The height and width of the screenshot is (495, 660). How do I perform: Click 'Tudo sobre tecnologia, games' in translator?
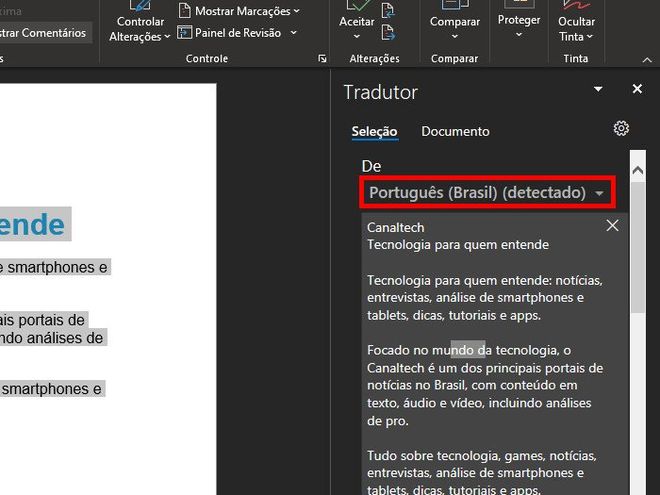click(456, 456)
